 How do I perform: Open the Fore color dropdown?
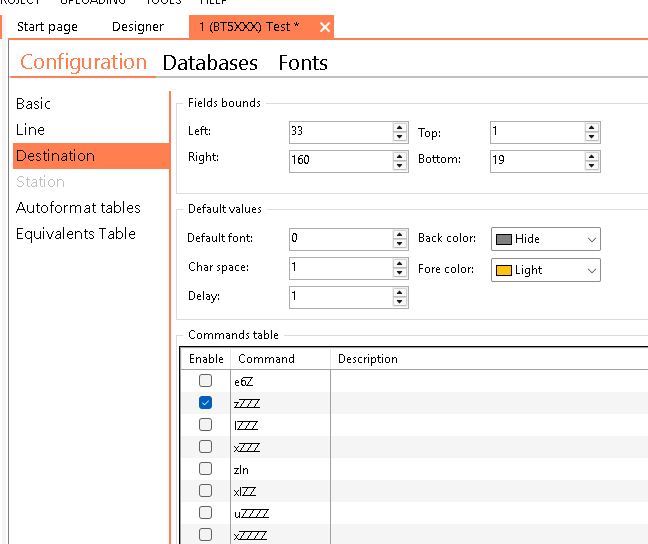(546, 270)
